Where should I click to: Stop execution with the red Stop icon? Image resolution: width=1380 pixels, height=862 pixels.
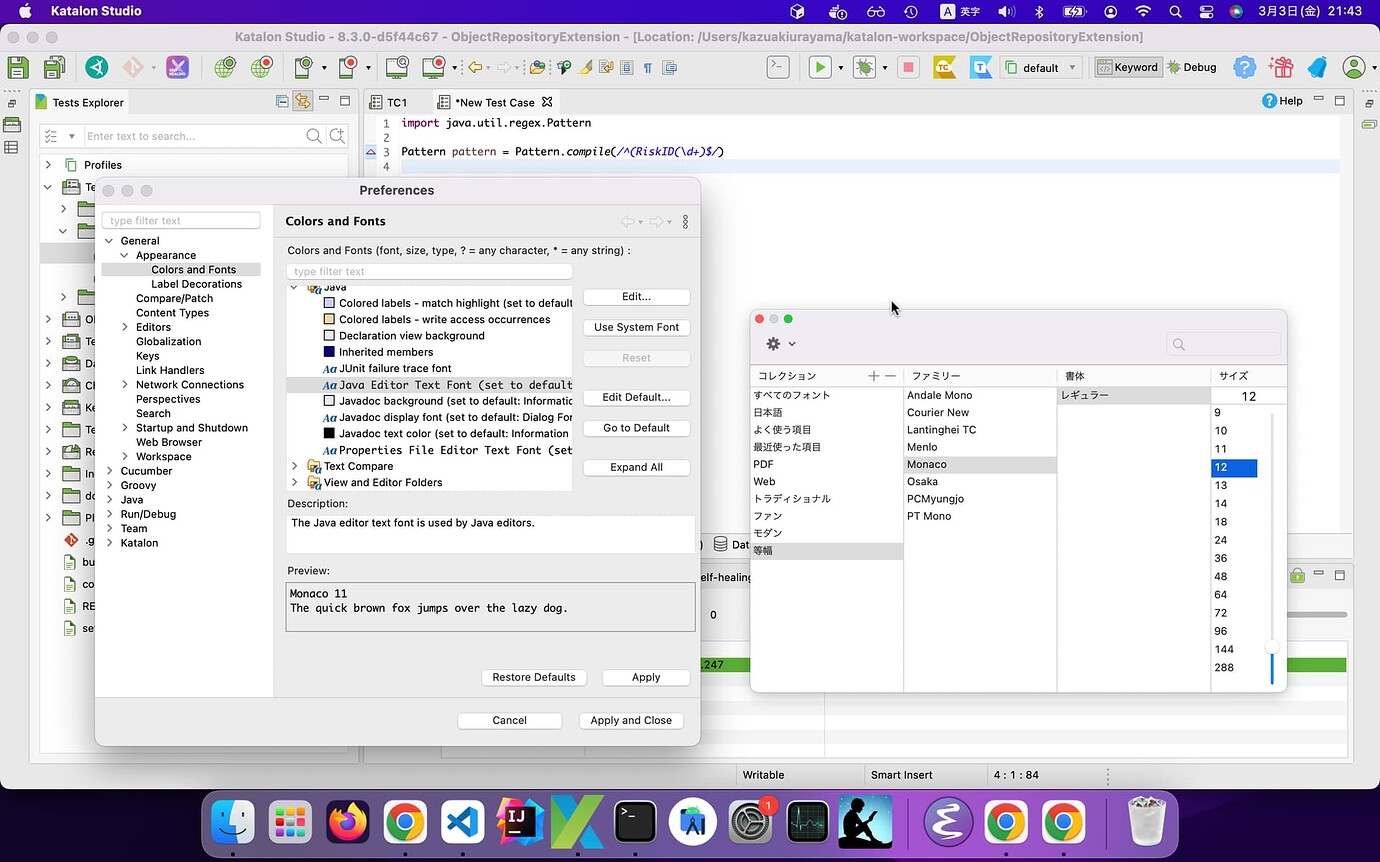(908, 67)
